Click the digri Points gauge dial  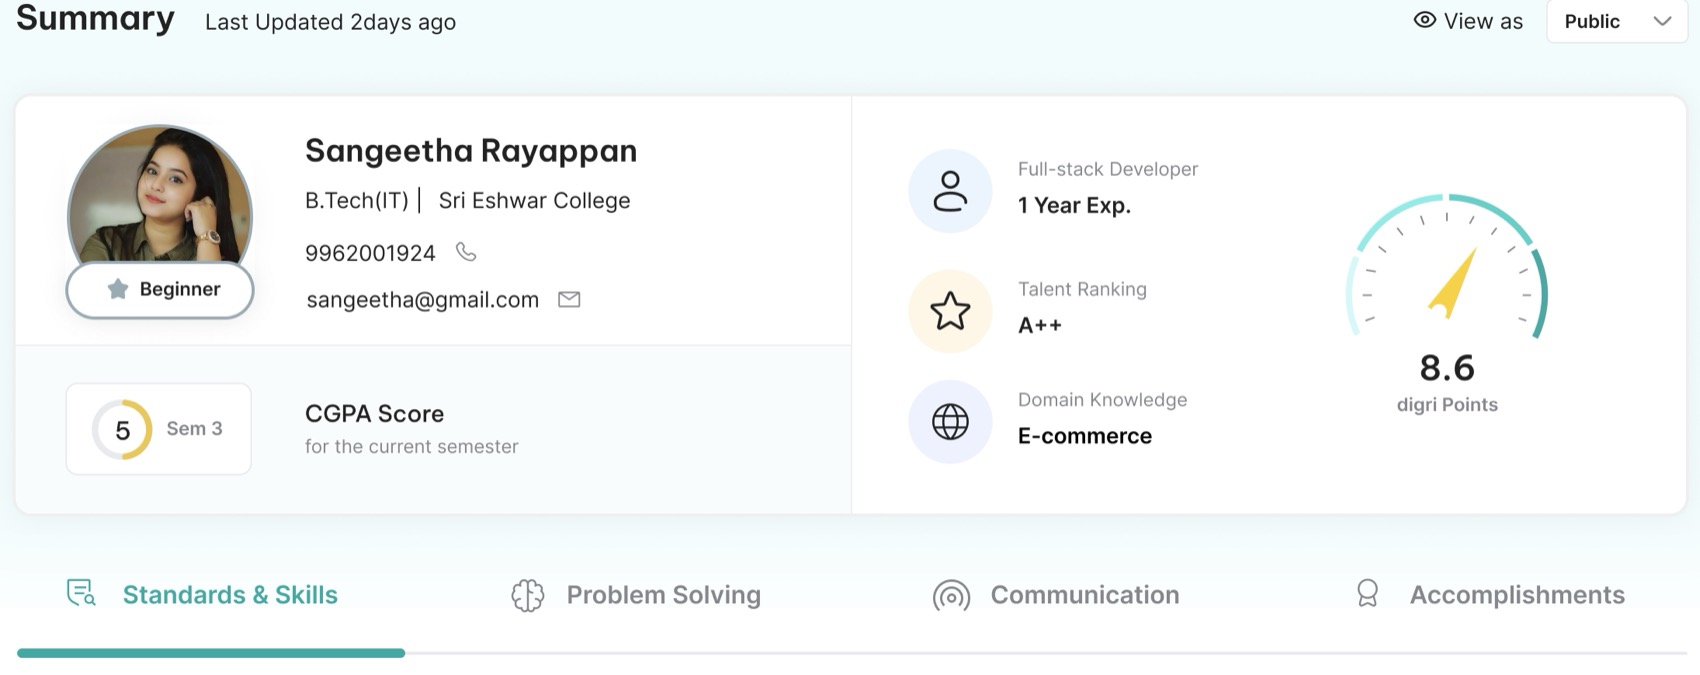pyautogui.click(x=1447, y=268)
